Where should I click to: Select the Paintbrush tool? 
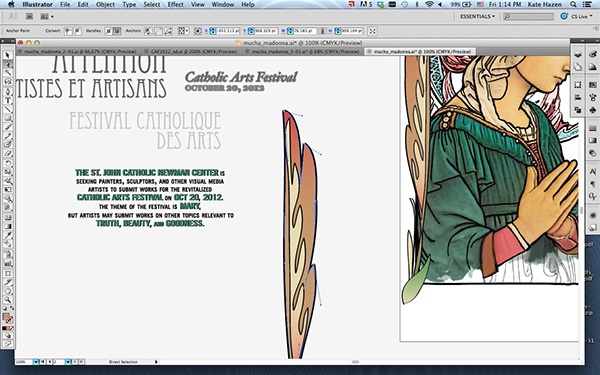point(8,127)
